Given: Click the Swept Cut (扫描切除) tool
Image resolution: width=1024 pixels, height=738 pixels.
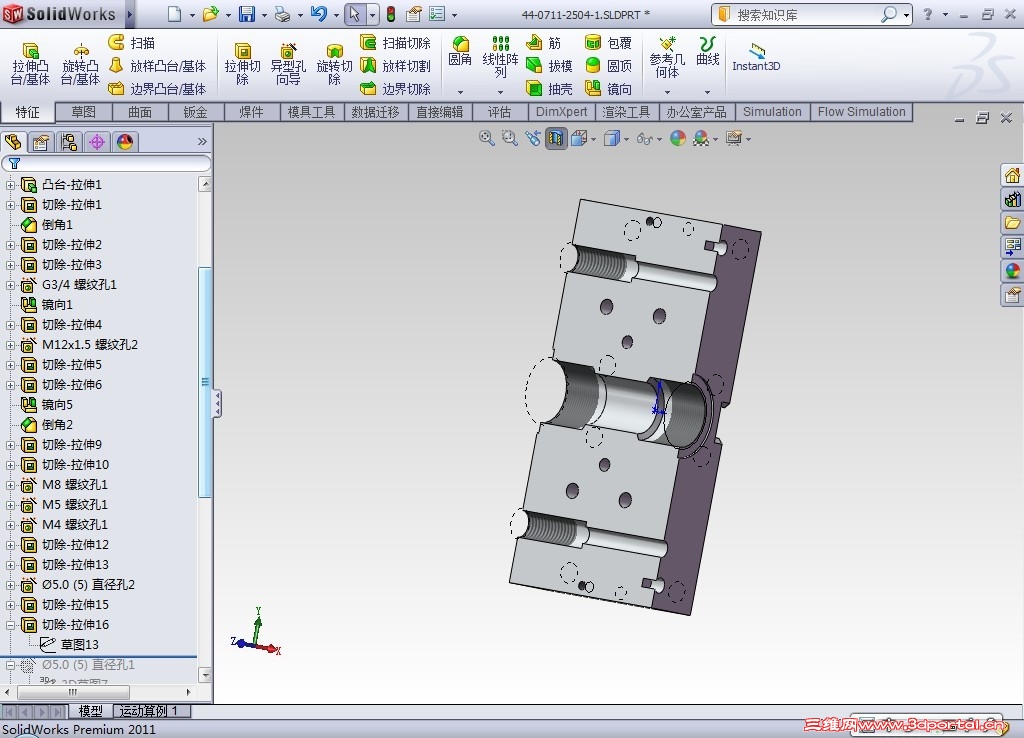Looking at the screenshot, I should point(396,43).
